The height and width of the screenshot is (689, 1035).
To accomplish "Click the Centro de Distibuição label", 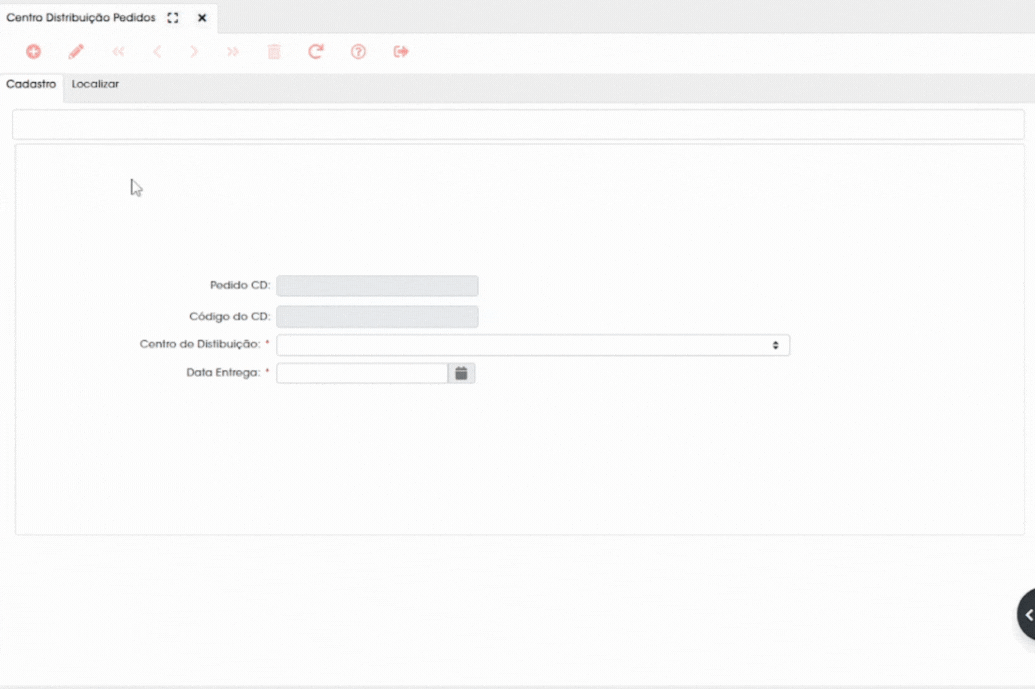I will coord(200,344).
